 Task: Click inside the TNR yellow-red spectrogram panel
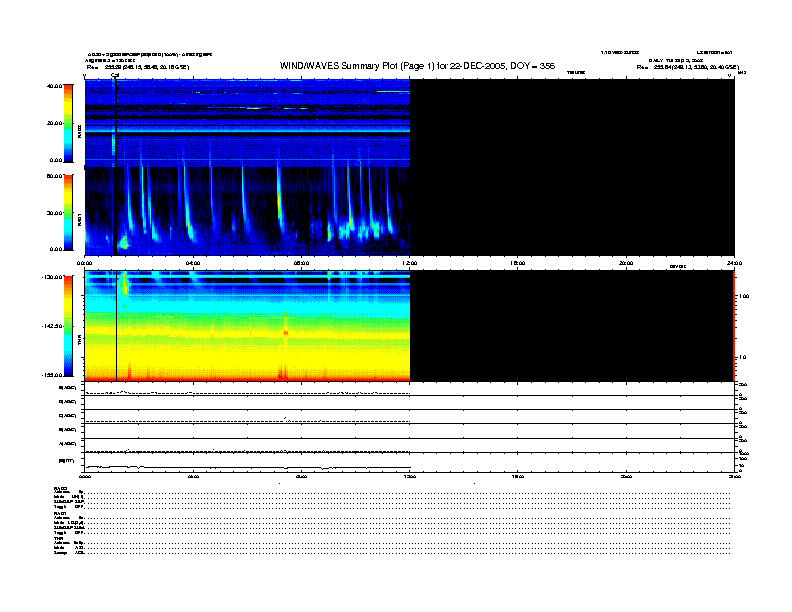[247, 326]
